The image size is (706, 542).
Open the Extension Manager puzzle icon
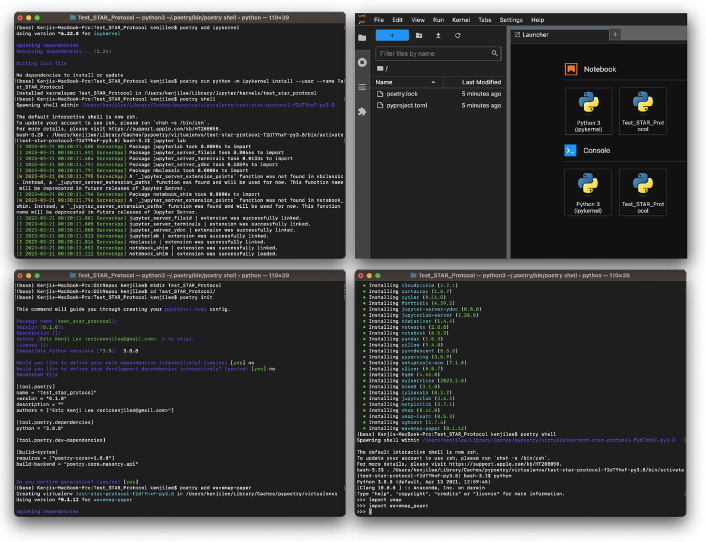362,111
